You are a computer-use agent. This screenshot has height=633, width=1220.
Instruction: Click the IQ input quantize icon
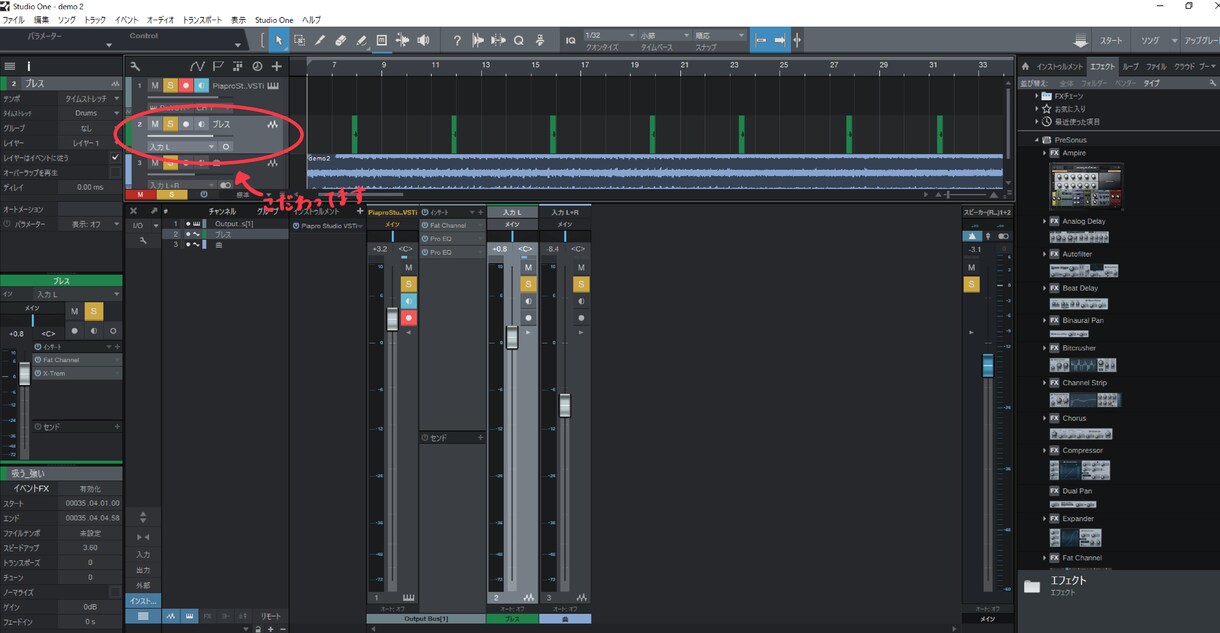pyautogui.click(x=570, y=40)
